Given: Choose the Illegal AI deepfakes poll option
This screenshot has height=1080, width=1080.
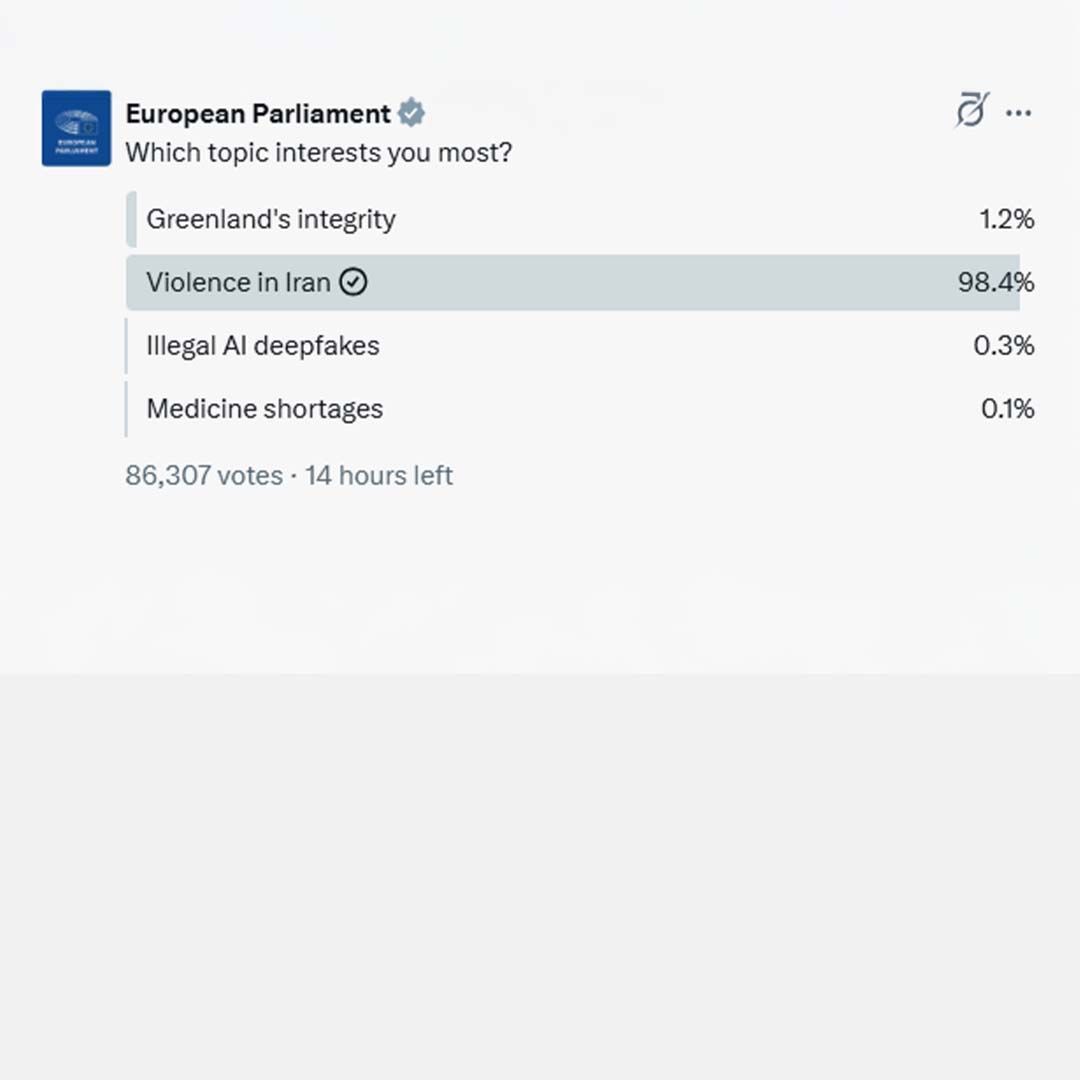Looking at the screenshot, I should [263, 346].
